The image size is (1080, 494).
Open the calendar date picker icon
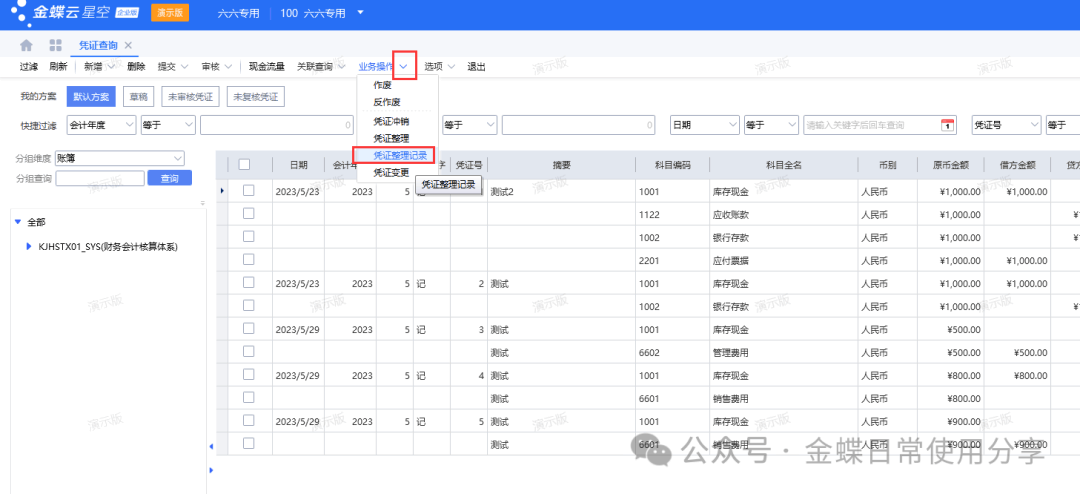click(x=947, y=125)
